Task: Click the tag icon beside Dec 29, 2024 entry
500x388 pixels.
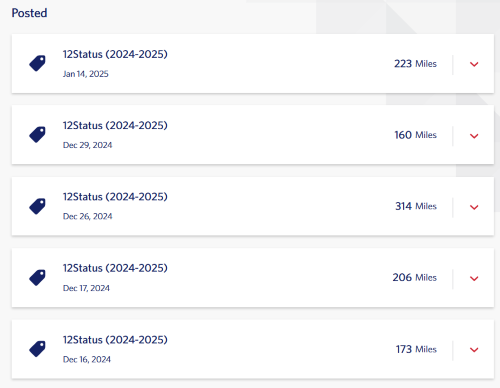Action: click(37, 135)
